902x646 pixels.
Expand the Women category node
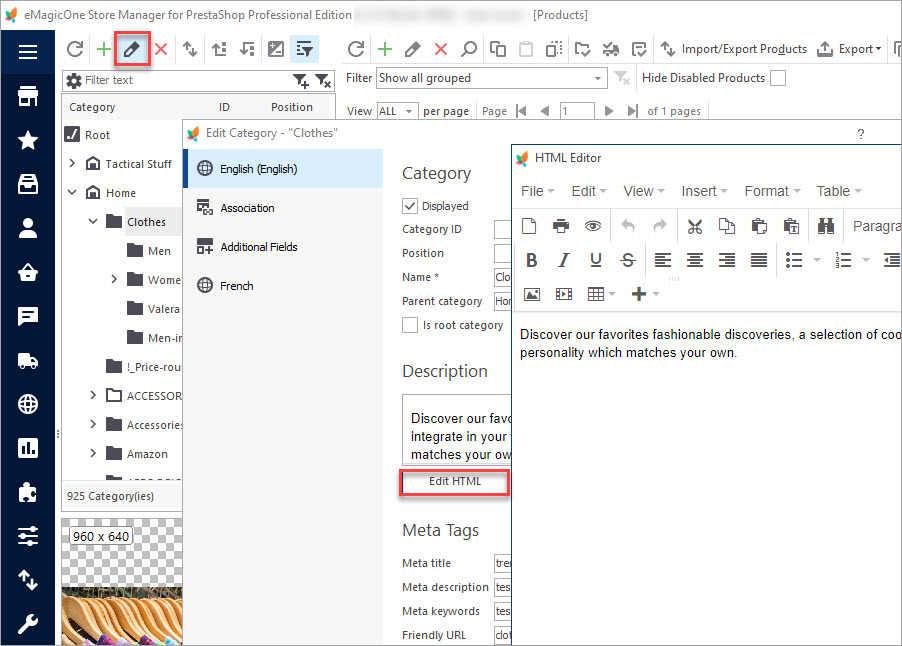tap(114, 280)
